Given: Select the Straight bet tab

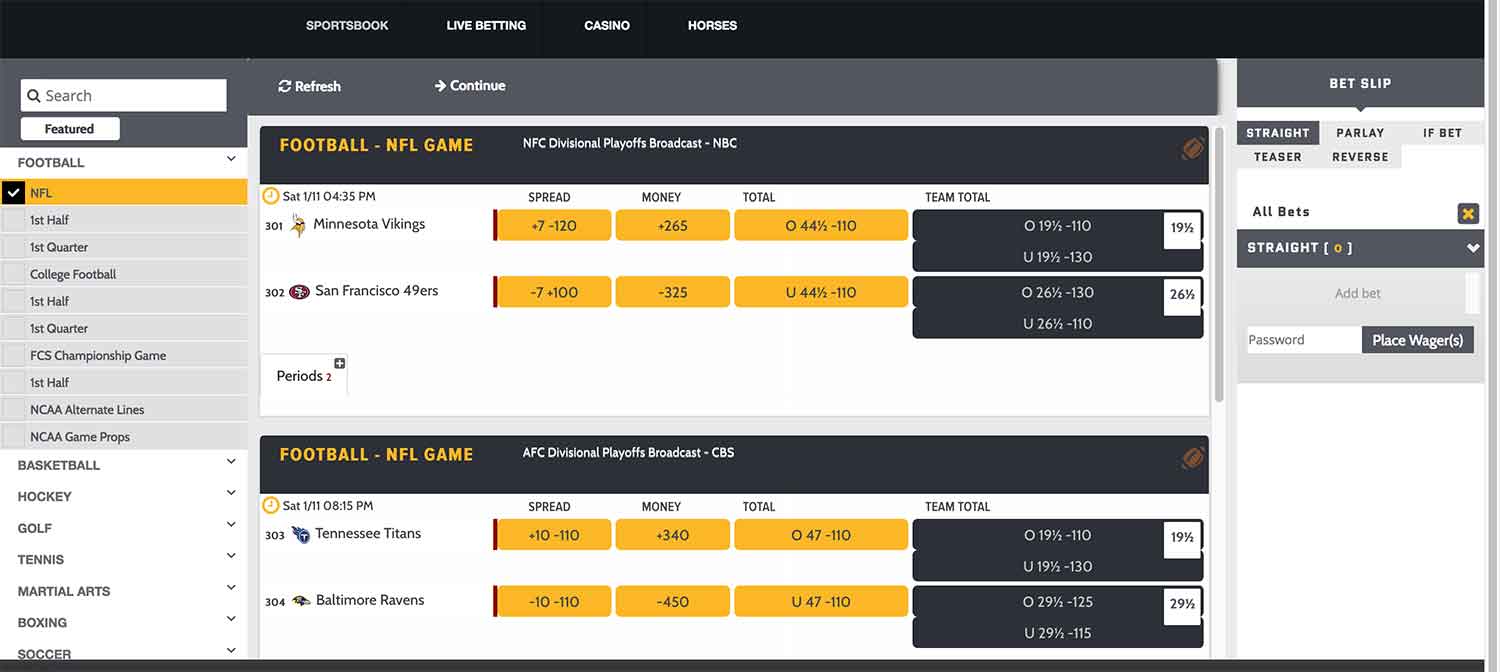Looking at the screenshot, I should 1278,133.
